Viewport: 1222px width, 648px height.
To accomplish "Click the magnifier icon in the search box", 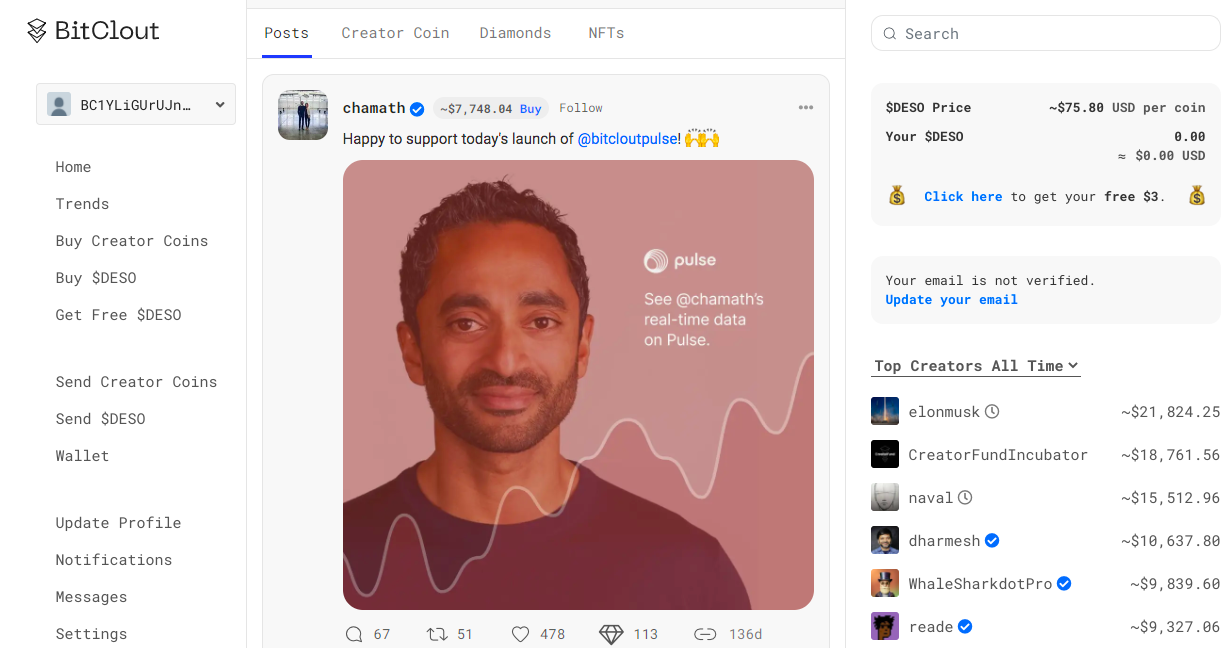I will [890, 34].
